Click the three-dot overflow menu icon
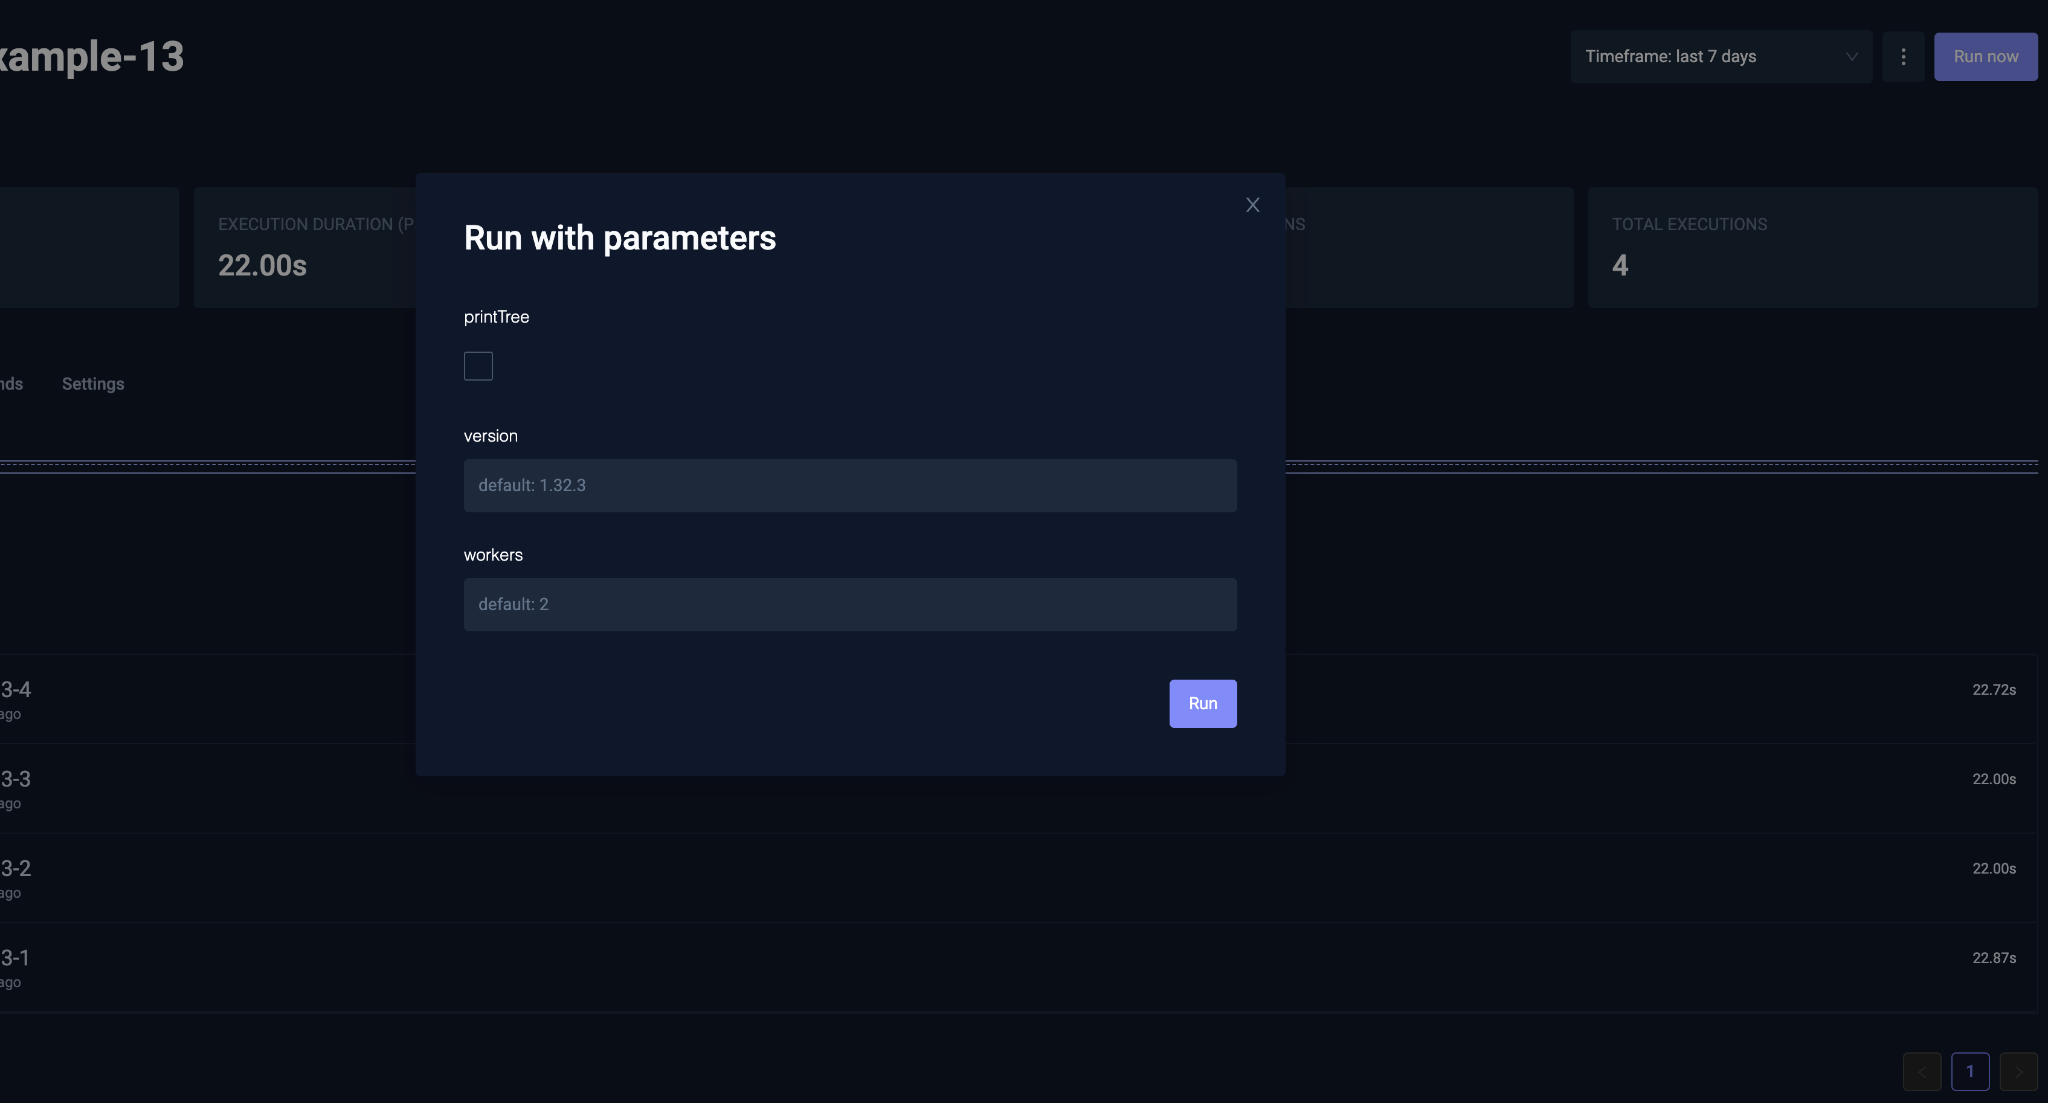 [x=1903, y=56]
